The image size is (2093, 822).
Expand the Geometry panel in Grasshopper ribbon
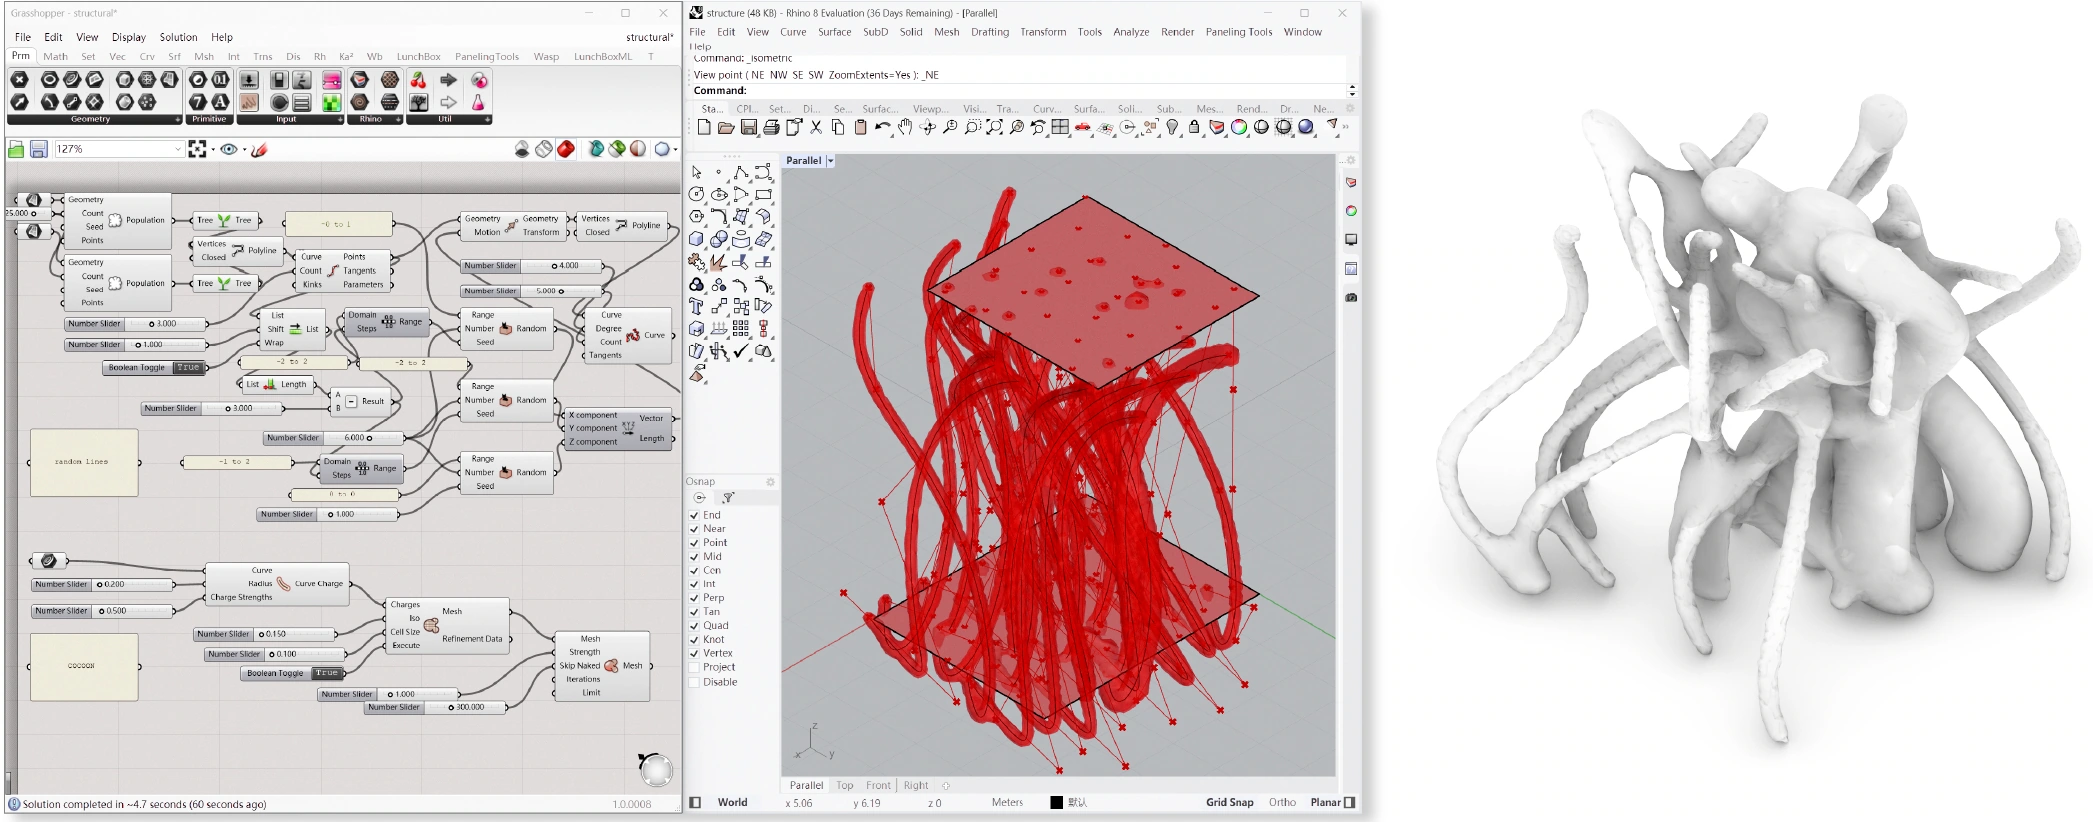click(178, 119)
